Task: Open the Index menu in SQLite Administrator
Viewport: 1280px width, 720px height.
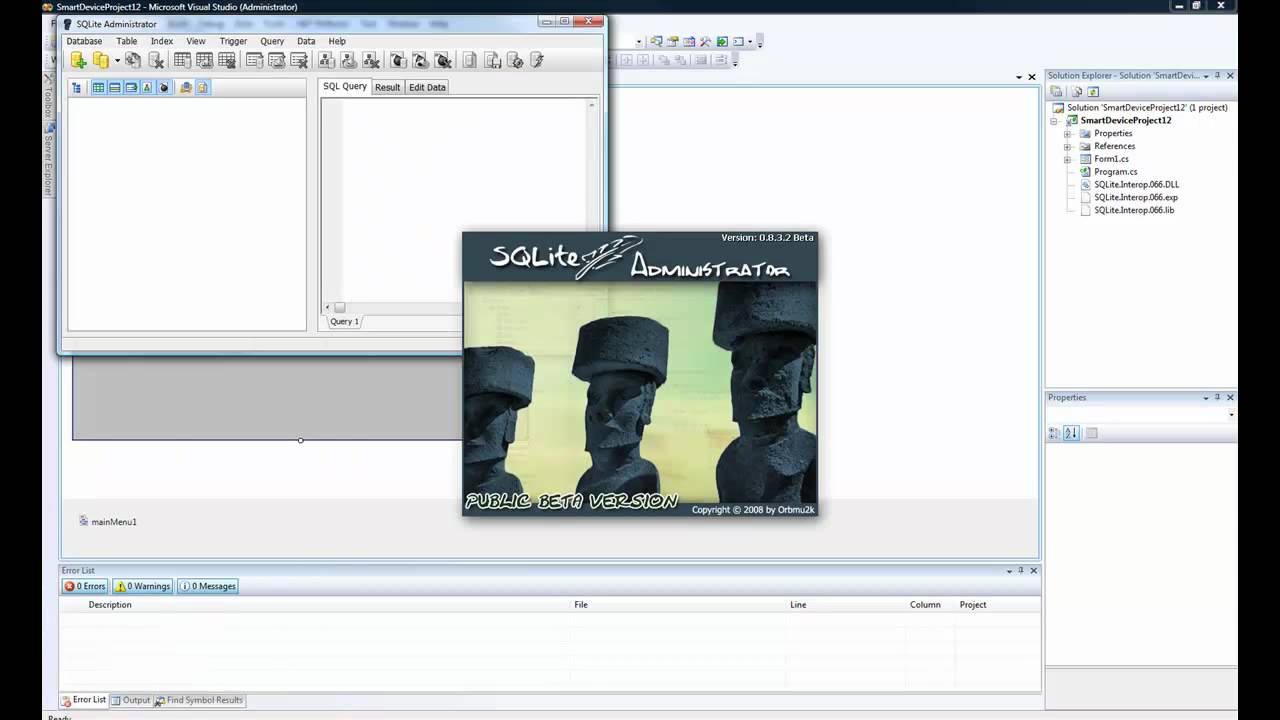Action: pos(162,41)
